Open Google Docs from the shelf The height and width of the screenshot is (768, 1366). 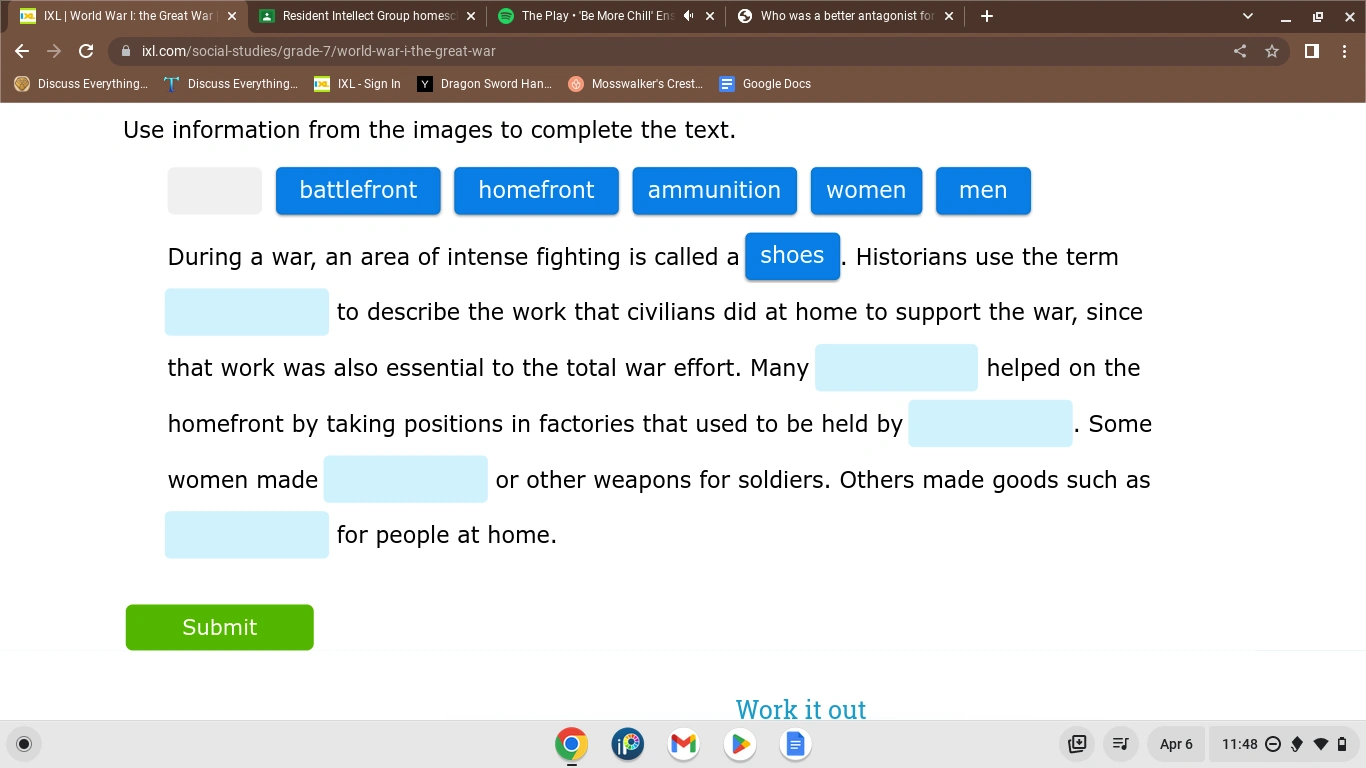point(795,744)
